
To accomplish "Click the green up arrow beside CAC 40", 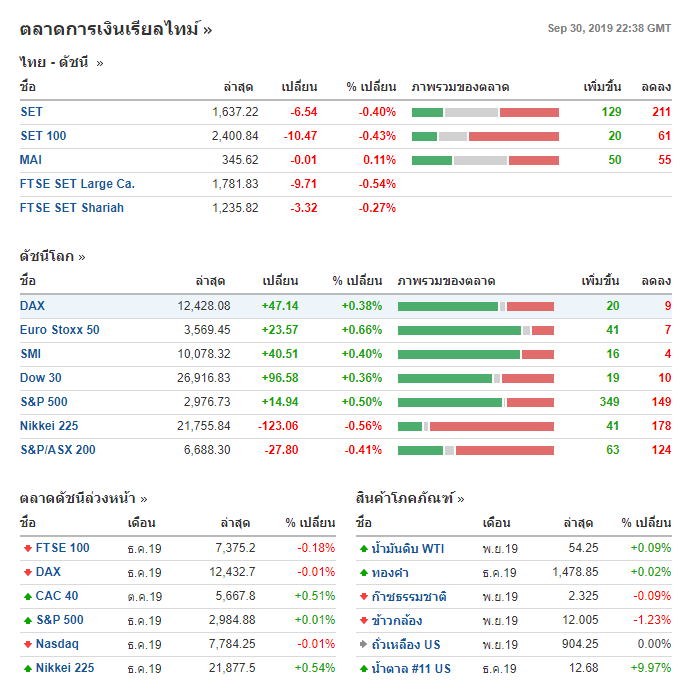I will click(x=27, y=596).
